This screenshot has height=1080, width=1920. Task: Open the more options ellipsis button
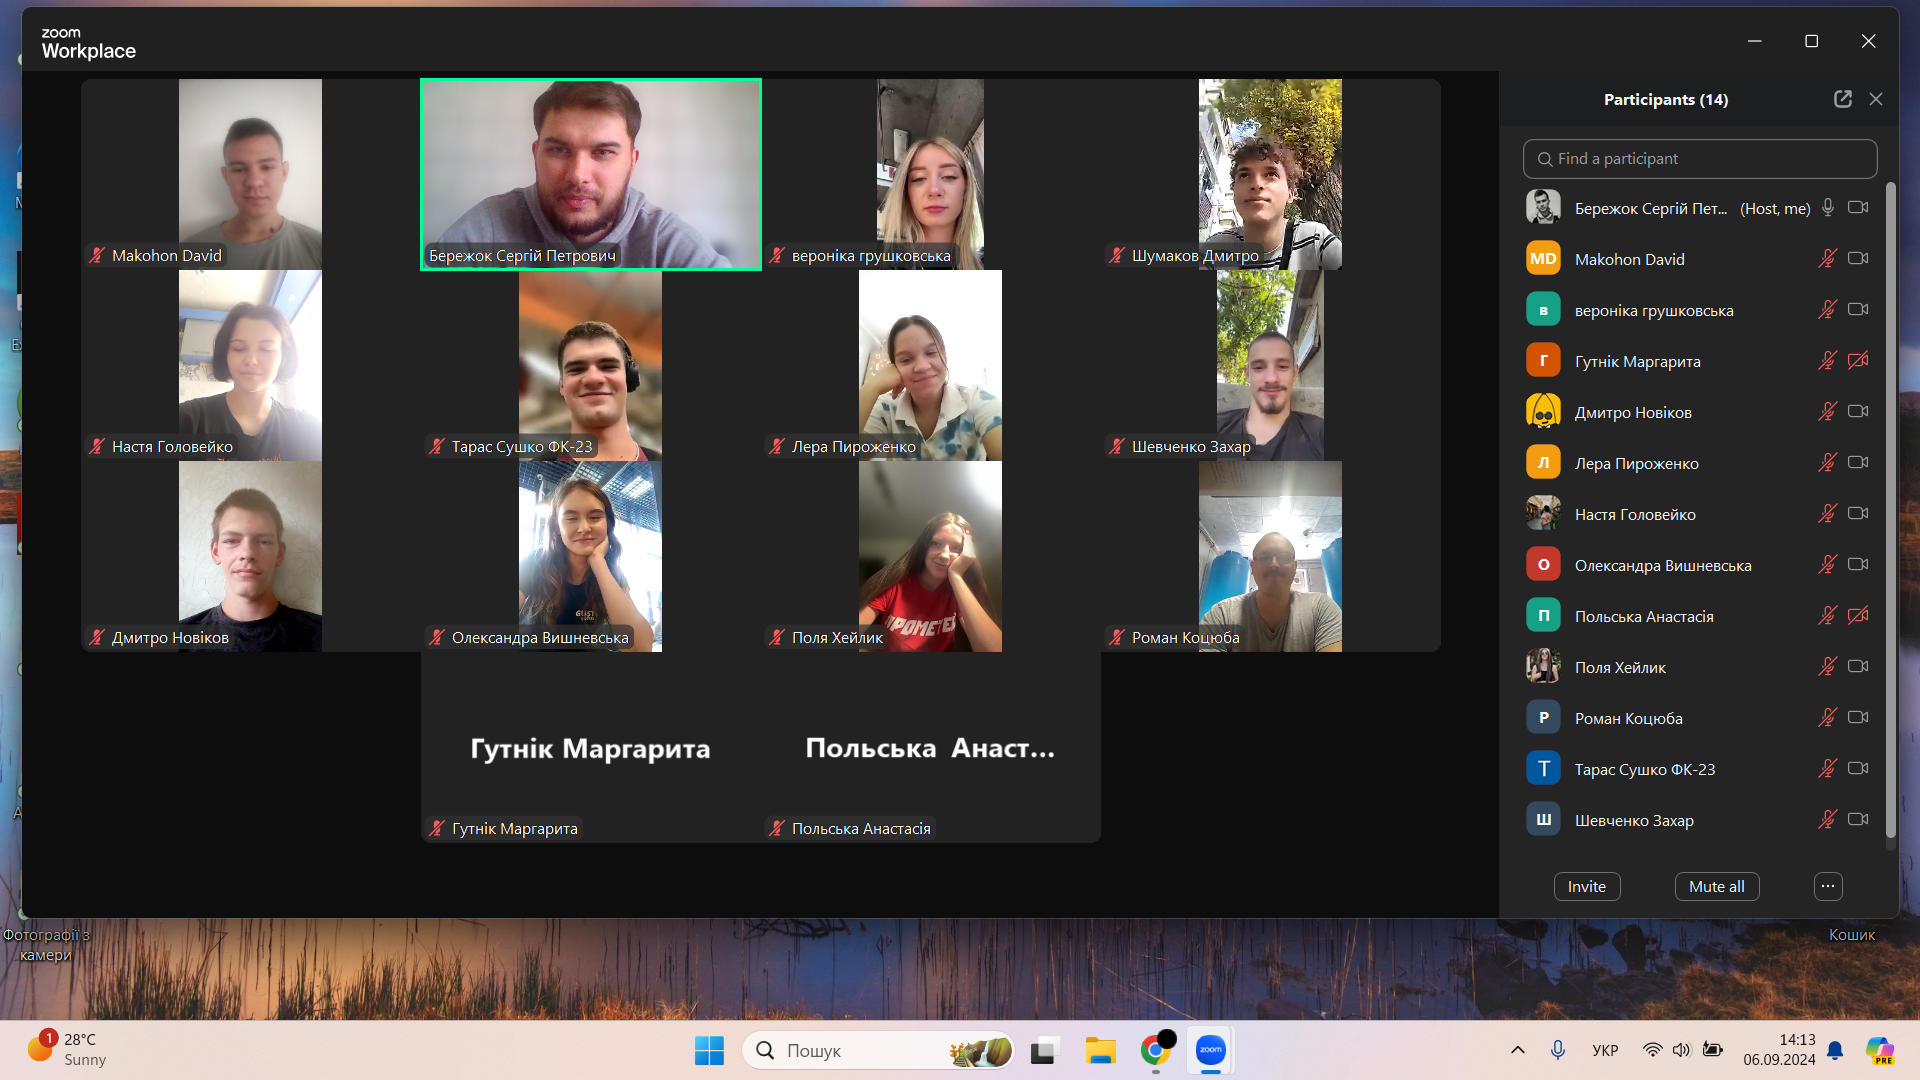pos(1828,886)
